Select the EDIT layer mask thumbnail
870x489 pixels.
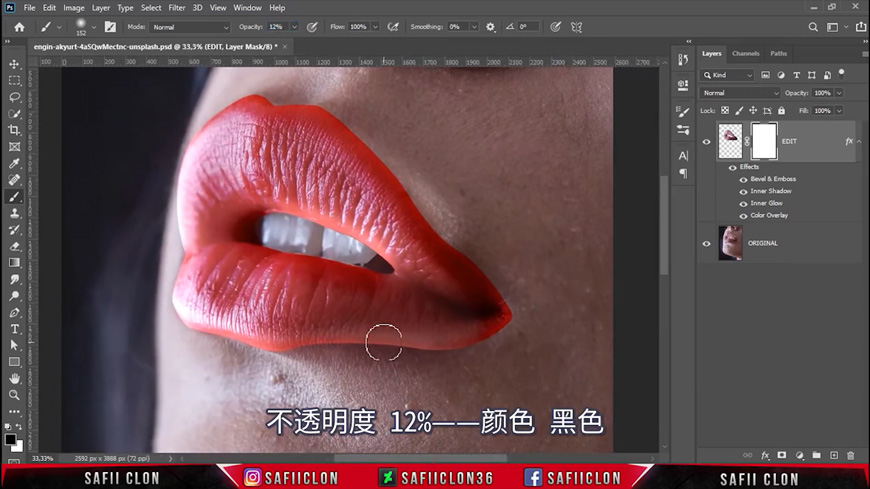point(764,141)
